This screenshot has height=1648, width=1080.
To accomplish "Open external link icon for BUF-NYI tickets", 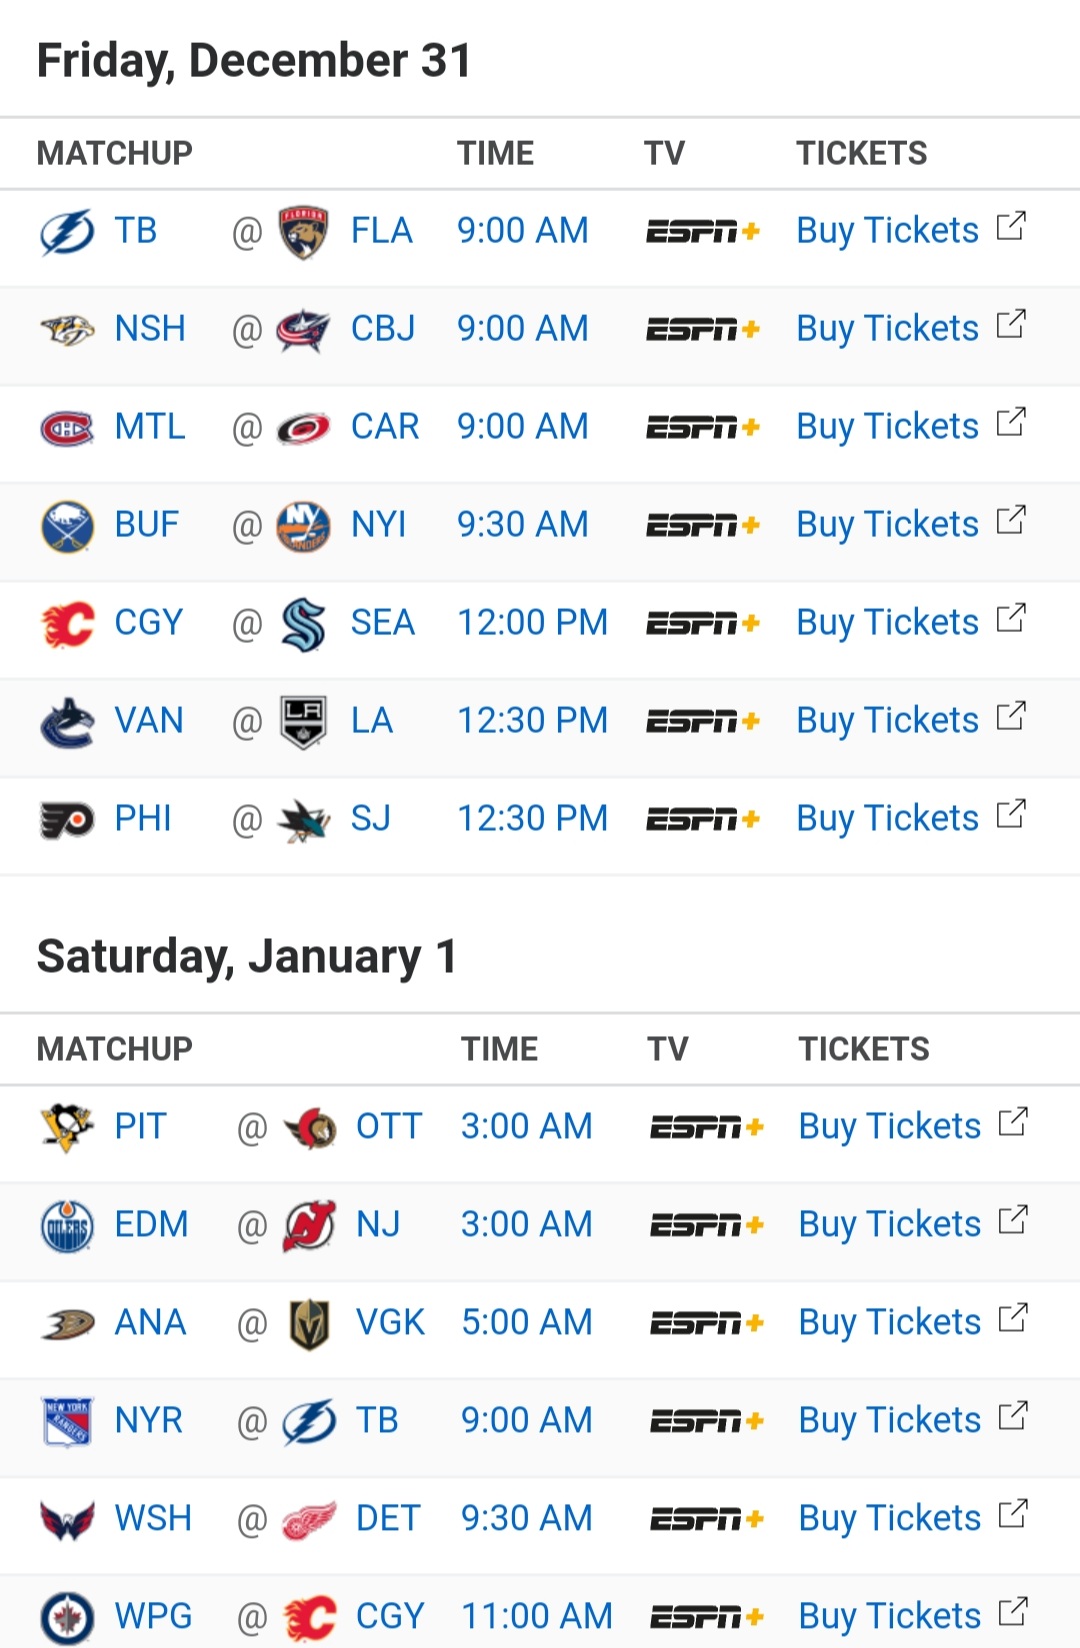I will [x=1011, y=521].
